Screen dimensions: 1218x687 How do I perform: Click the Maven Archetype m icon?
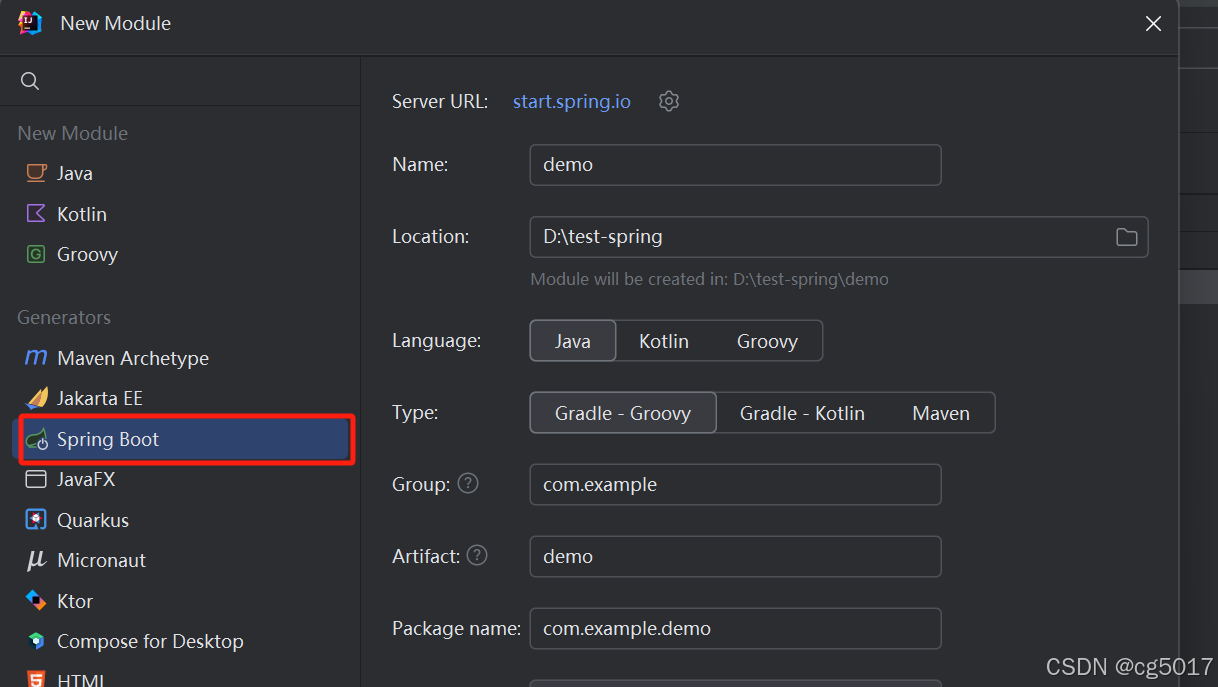[36, 358]
